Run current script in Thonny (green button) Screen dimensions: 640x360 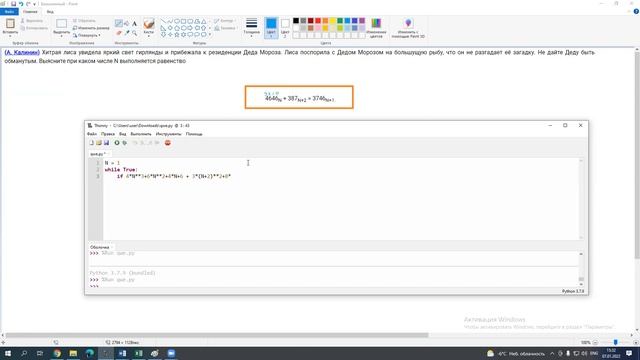[117, 143]
